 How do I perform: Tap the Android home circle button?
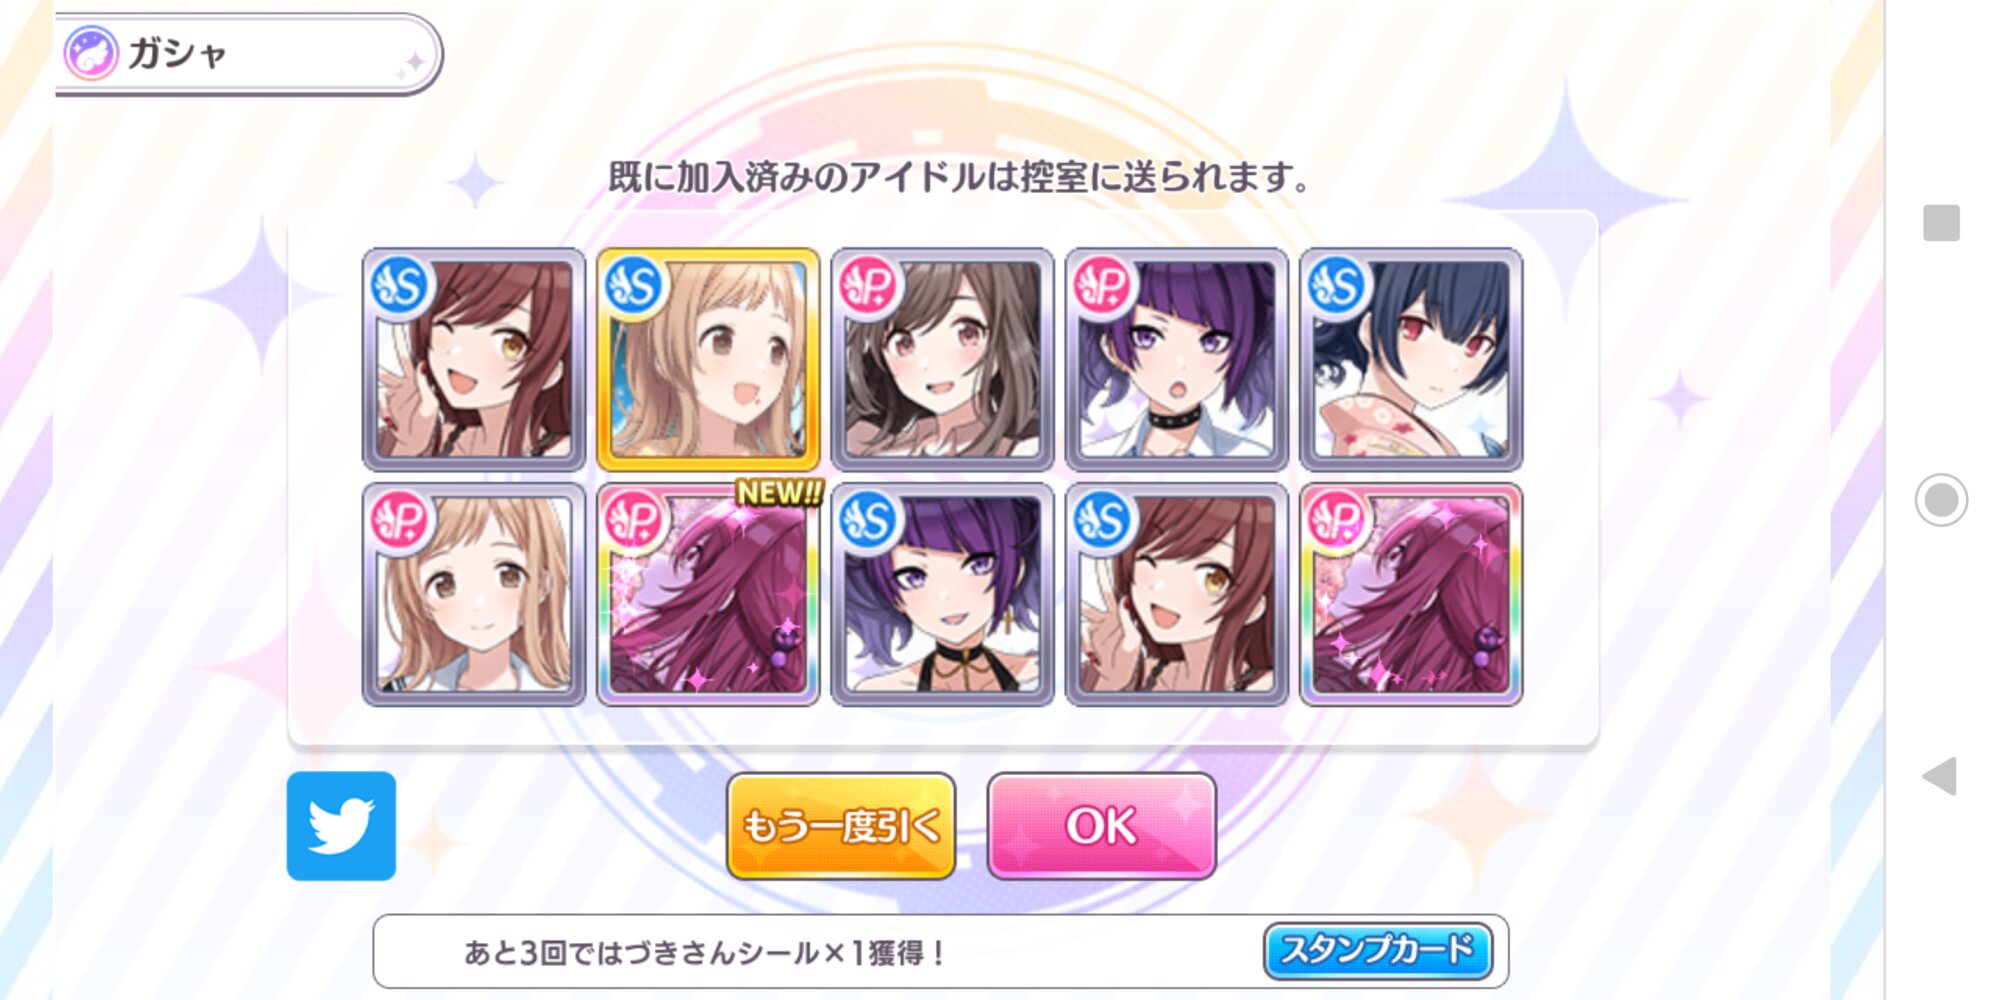1941,499
